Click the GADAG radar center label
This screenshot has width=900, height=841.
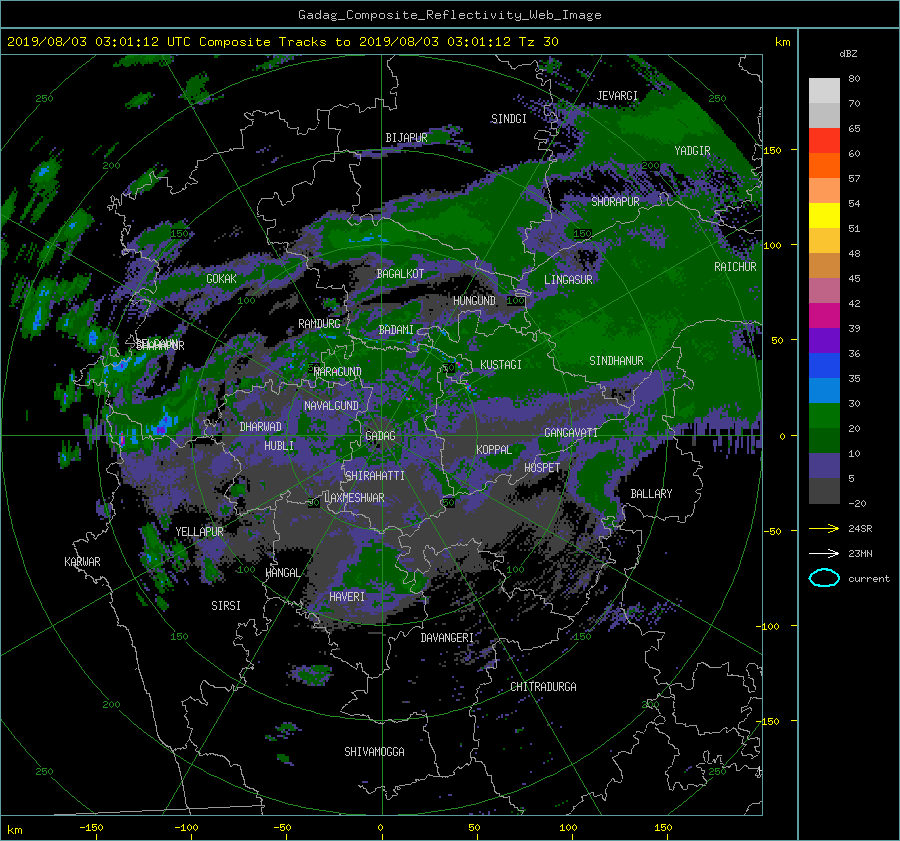pos(380,436)
